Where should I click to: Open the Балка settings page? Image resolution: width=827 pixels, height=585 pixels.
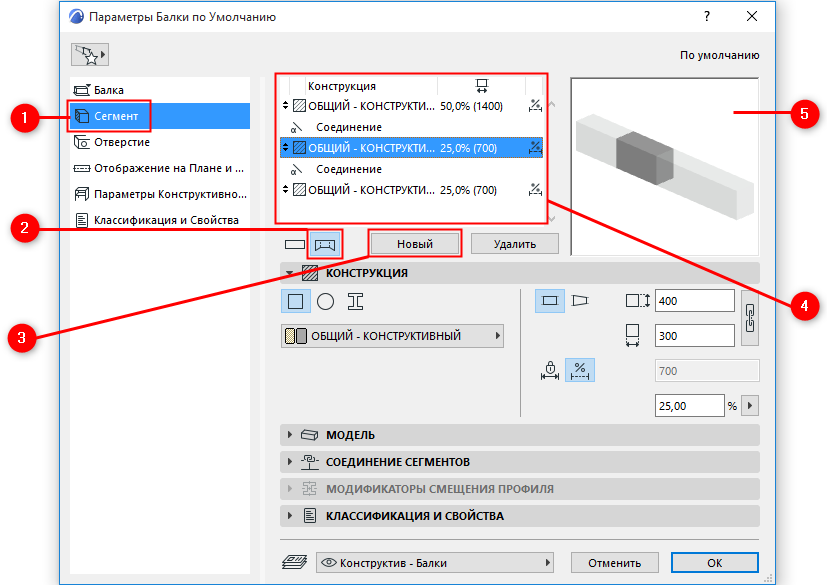(x=160, y=90)
